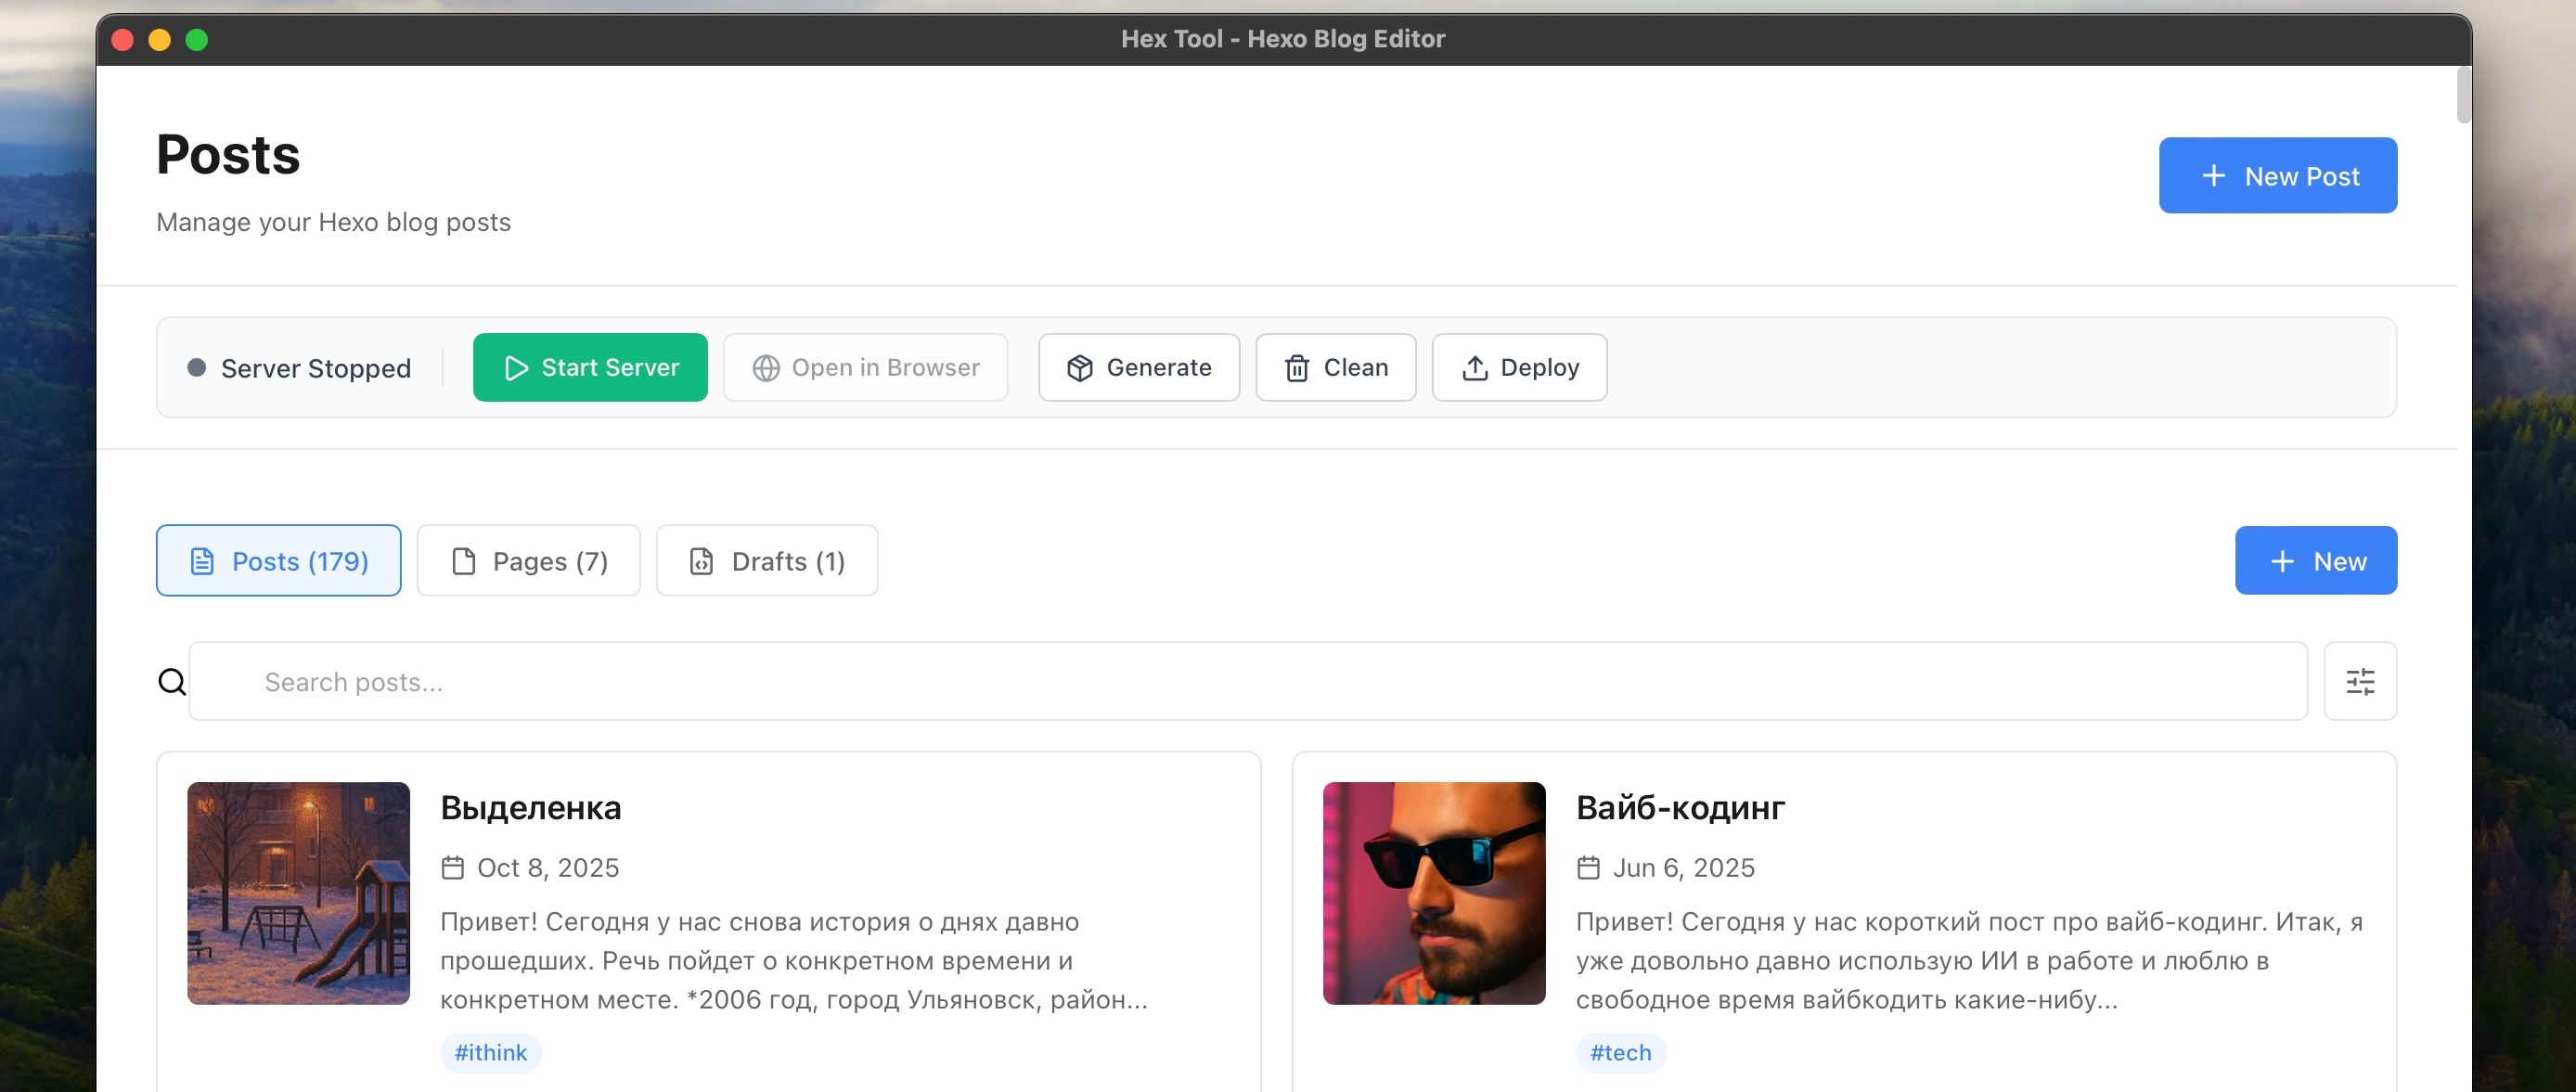
Task: Click the calendar icon beside Jun 6, 2025
Action: pyautogui.click(x=1588, y=867)
